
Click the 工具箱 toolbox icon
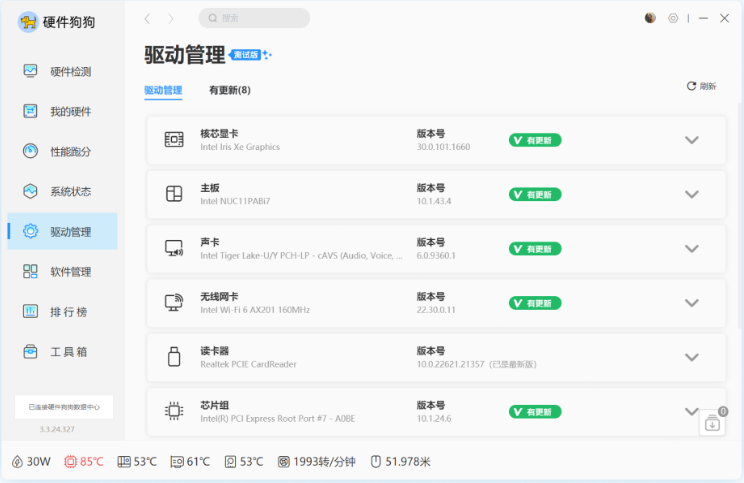click(x=30, y=352)
